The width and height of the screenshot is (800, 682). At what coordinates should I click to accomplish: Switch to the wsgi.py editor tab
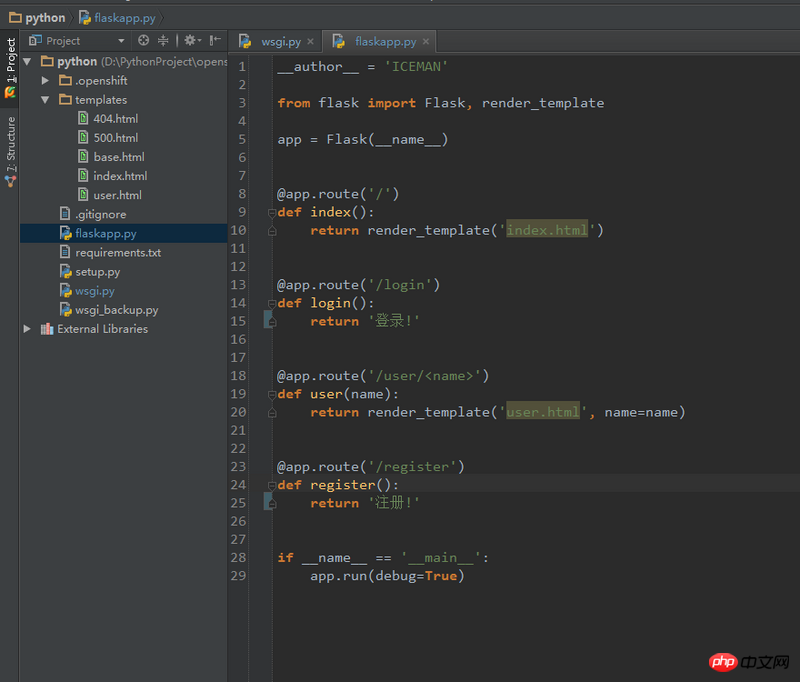278,42
